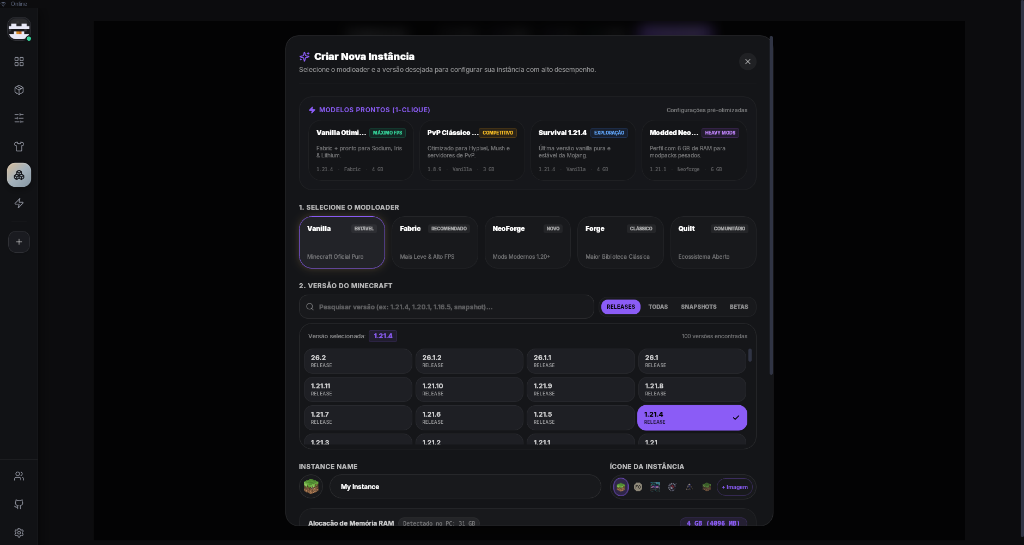Select the Vanilla Otimizado preset card
This screenshot has width=1024, height=545.
click(360, 151)
